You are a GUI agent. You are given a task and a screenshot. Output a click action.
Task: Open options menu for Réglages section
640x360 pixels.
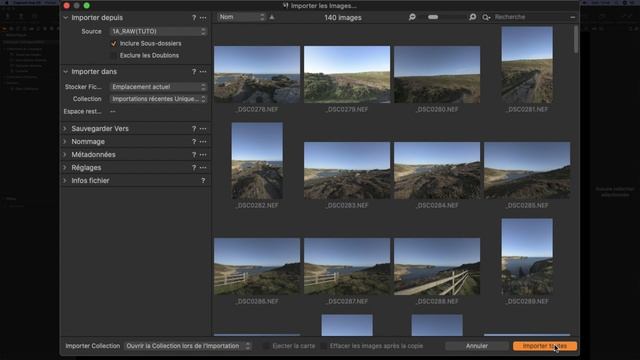(203, 168)
